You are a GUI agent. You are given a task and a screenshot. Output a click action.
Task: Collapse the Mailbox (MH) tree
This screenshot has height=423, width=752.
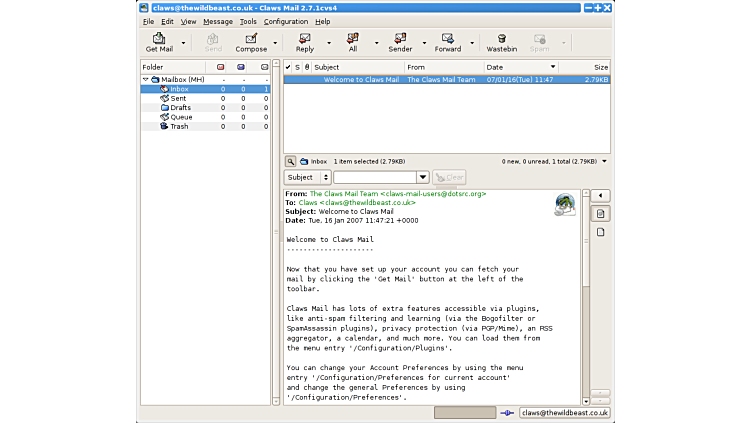145,80
